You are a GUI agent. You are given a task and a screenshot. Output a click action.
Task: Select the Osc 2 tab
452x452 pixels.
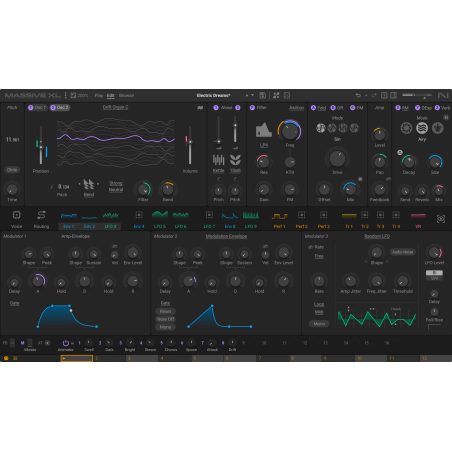click(x=60, y=108)
